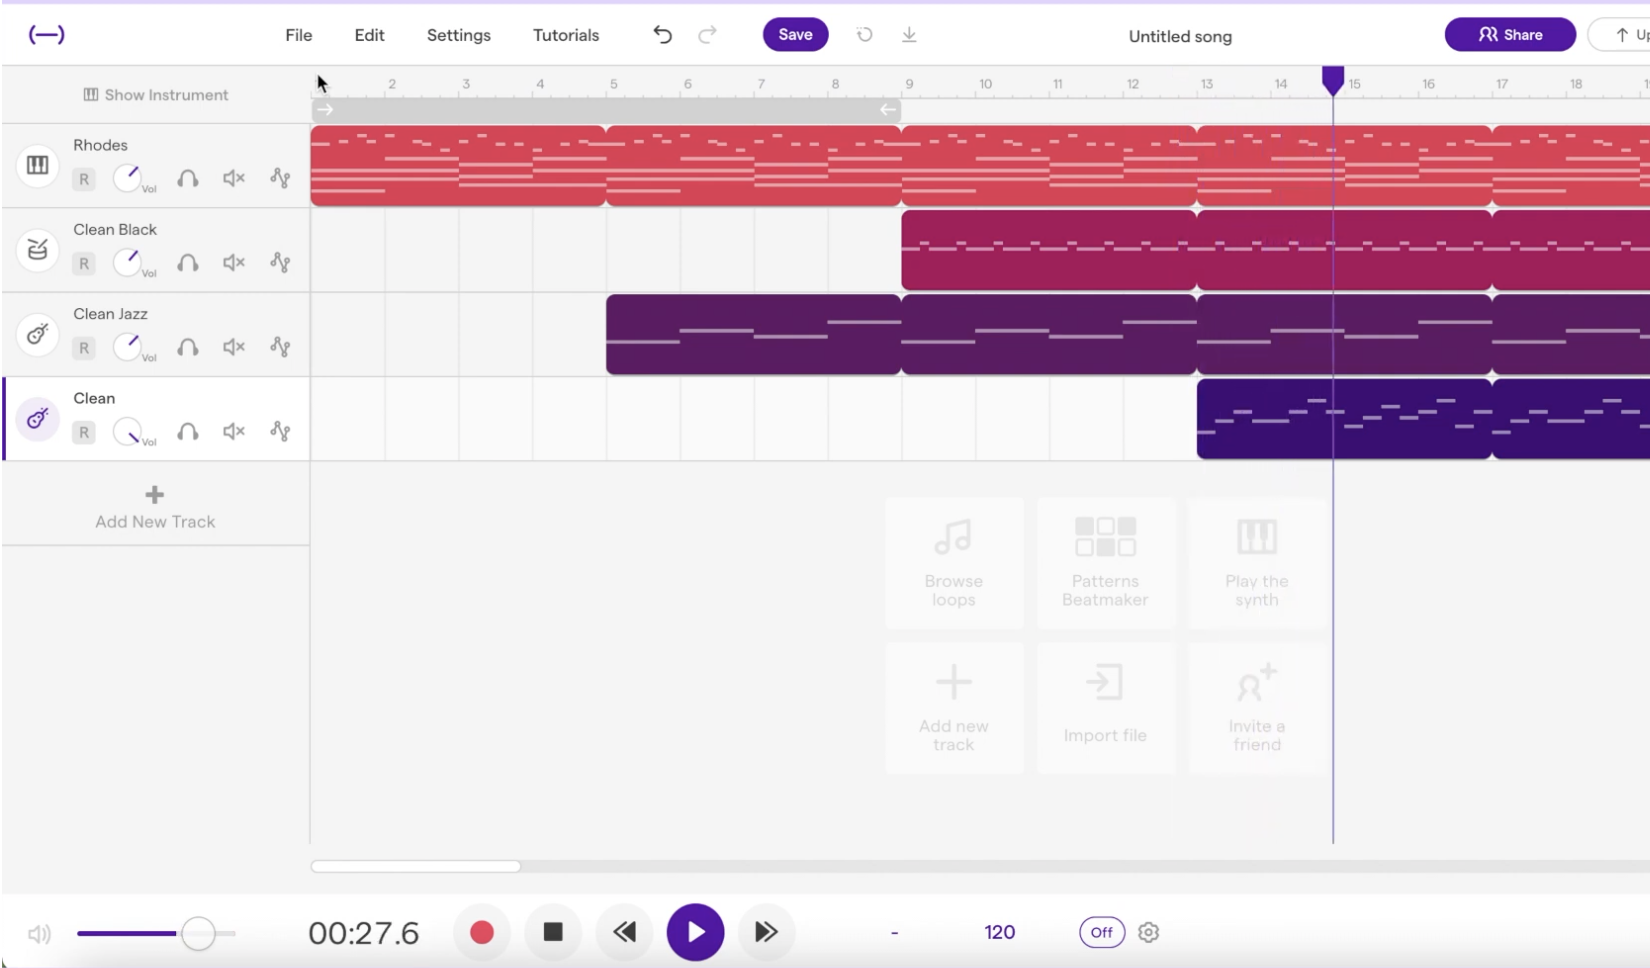Viewport: 1650px width, 968px height.
Task: Click the download icon next to Save
Action: (909, 35)
